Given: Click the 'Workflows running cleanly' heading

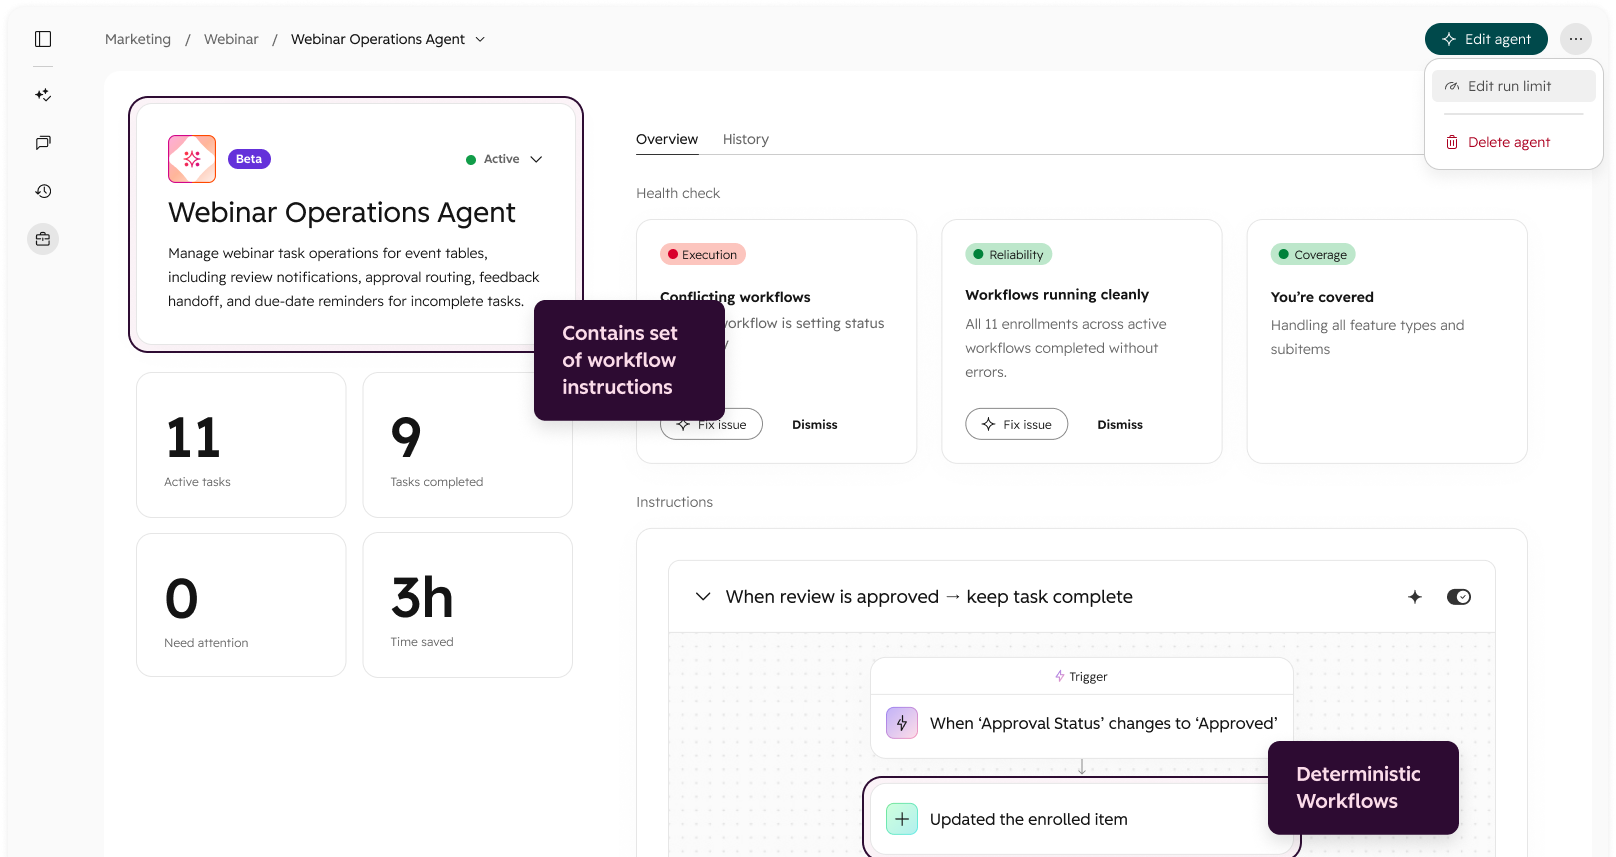Looking at the screenshot, I should point(1057,295).
